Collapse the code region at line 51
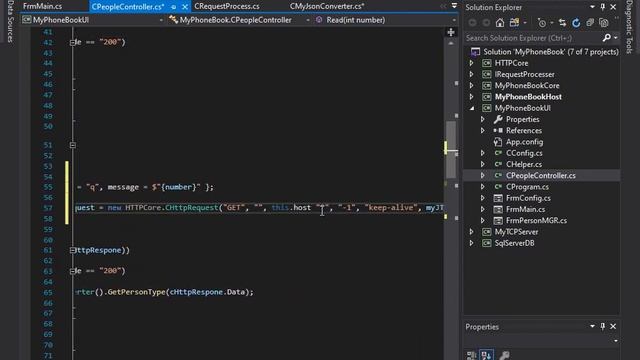 73,145
